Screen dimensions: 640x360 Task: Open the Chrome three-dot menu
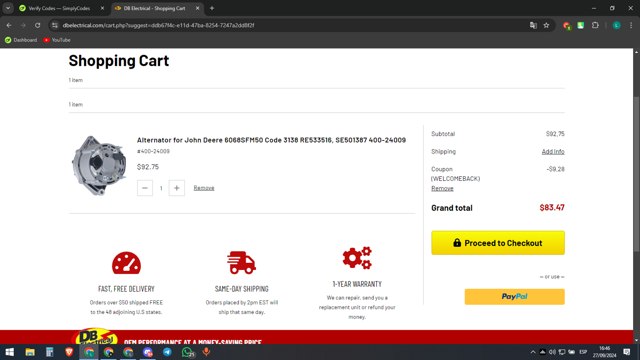pos(631,25)
